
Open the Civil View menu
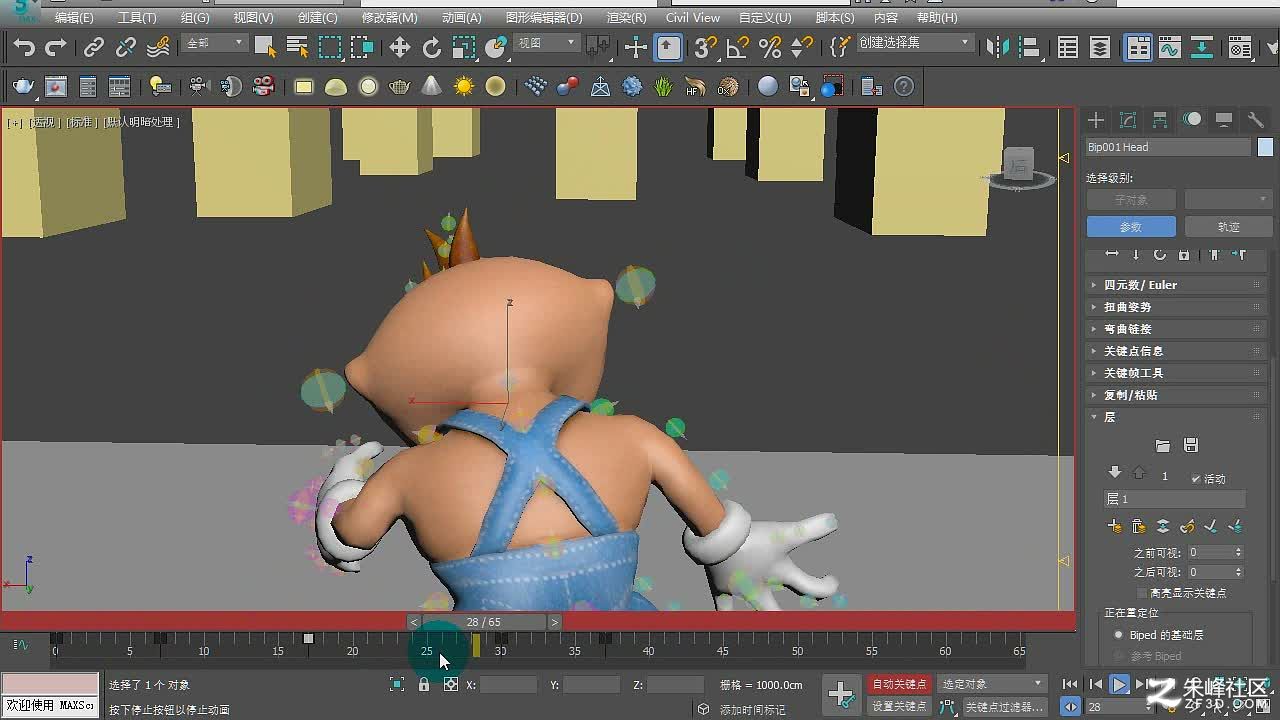point(692,18)
